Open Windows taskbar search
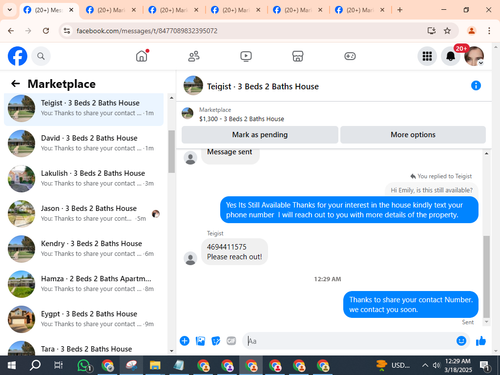Viewport: 500px width, 375px height. coord(35,365)
